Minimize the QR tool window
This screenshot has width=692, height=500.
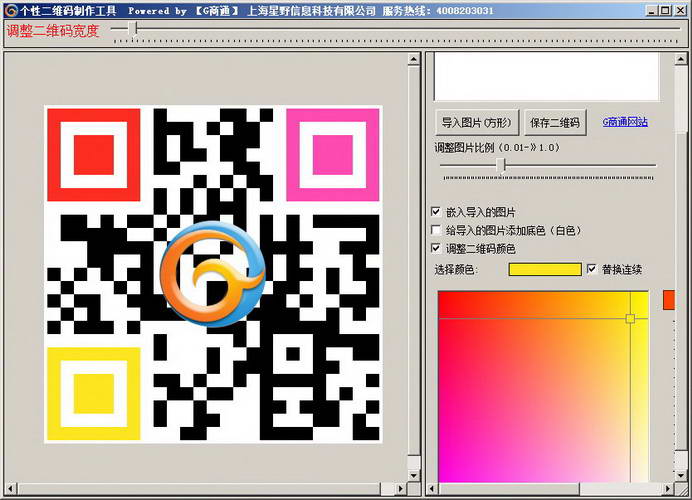[x=652, y=11]
